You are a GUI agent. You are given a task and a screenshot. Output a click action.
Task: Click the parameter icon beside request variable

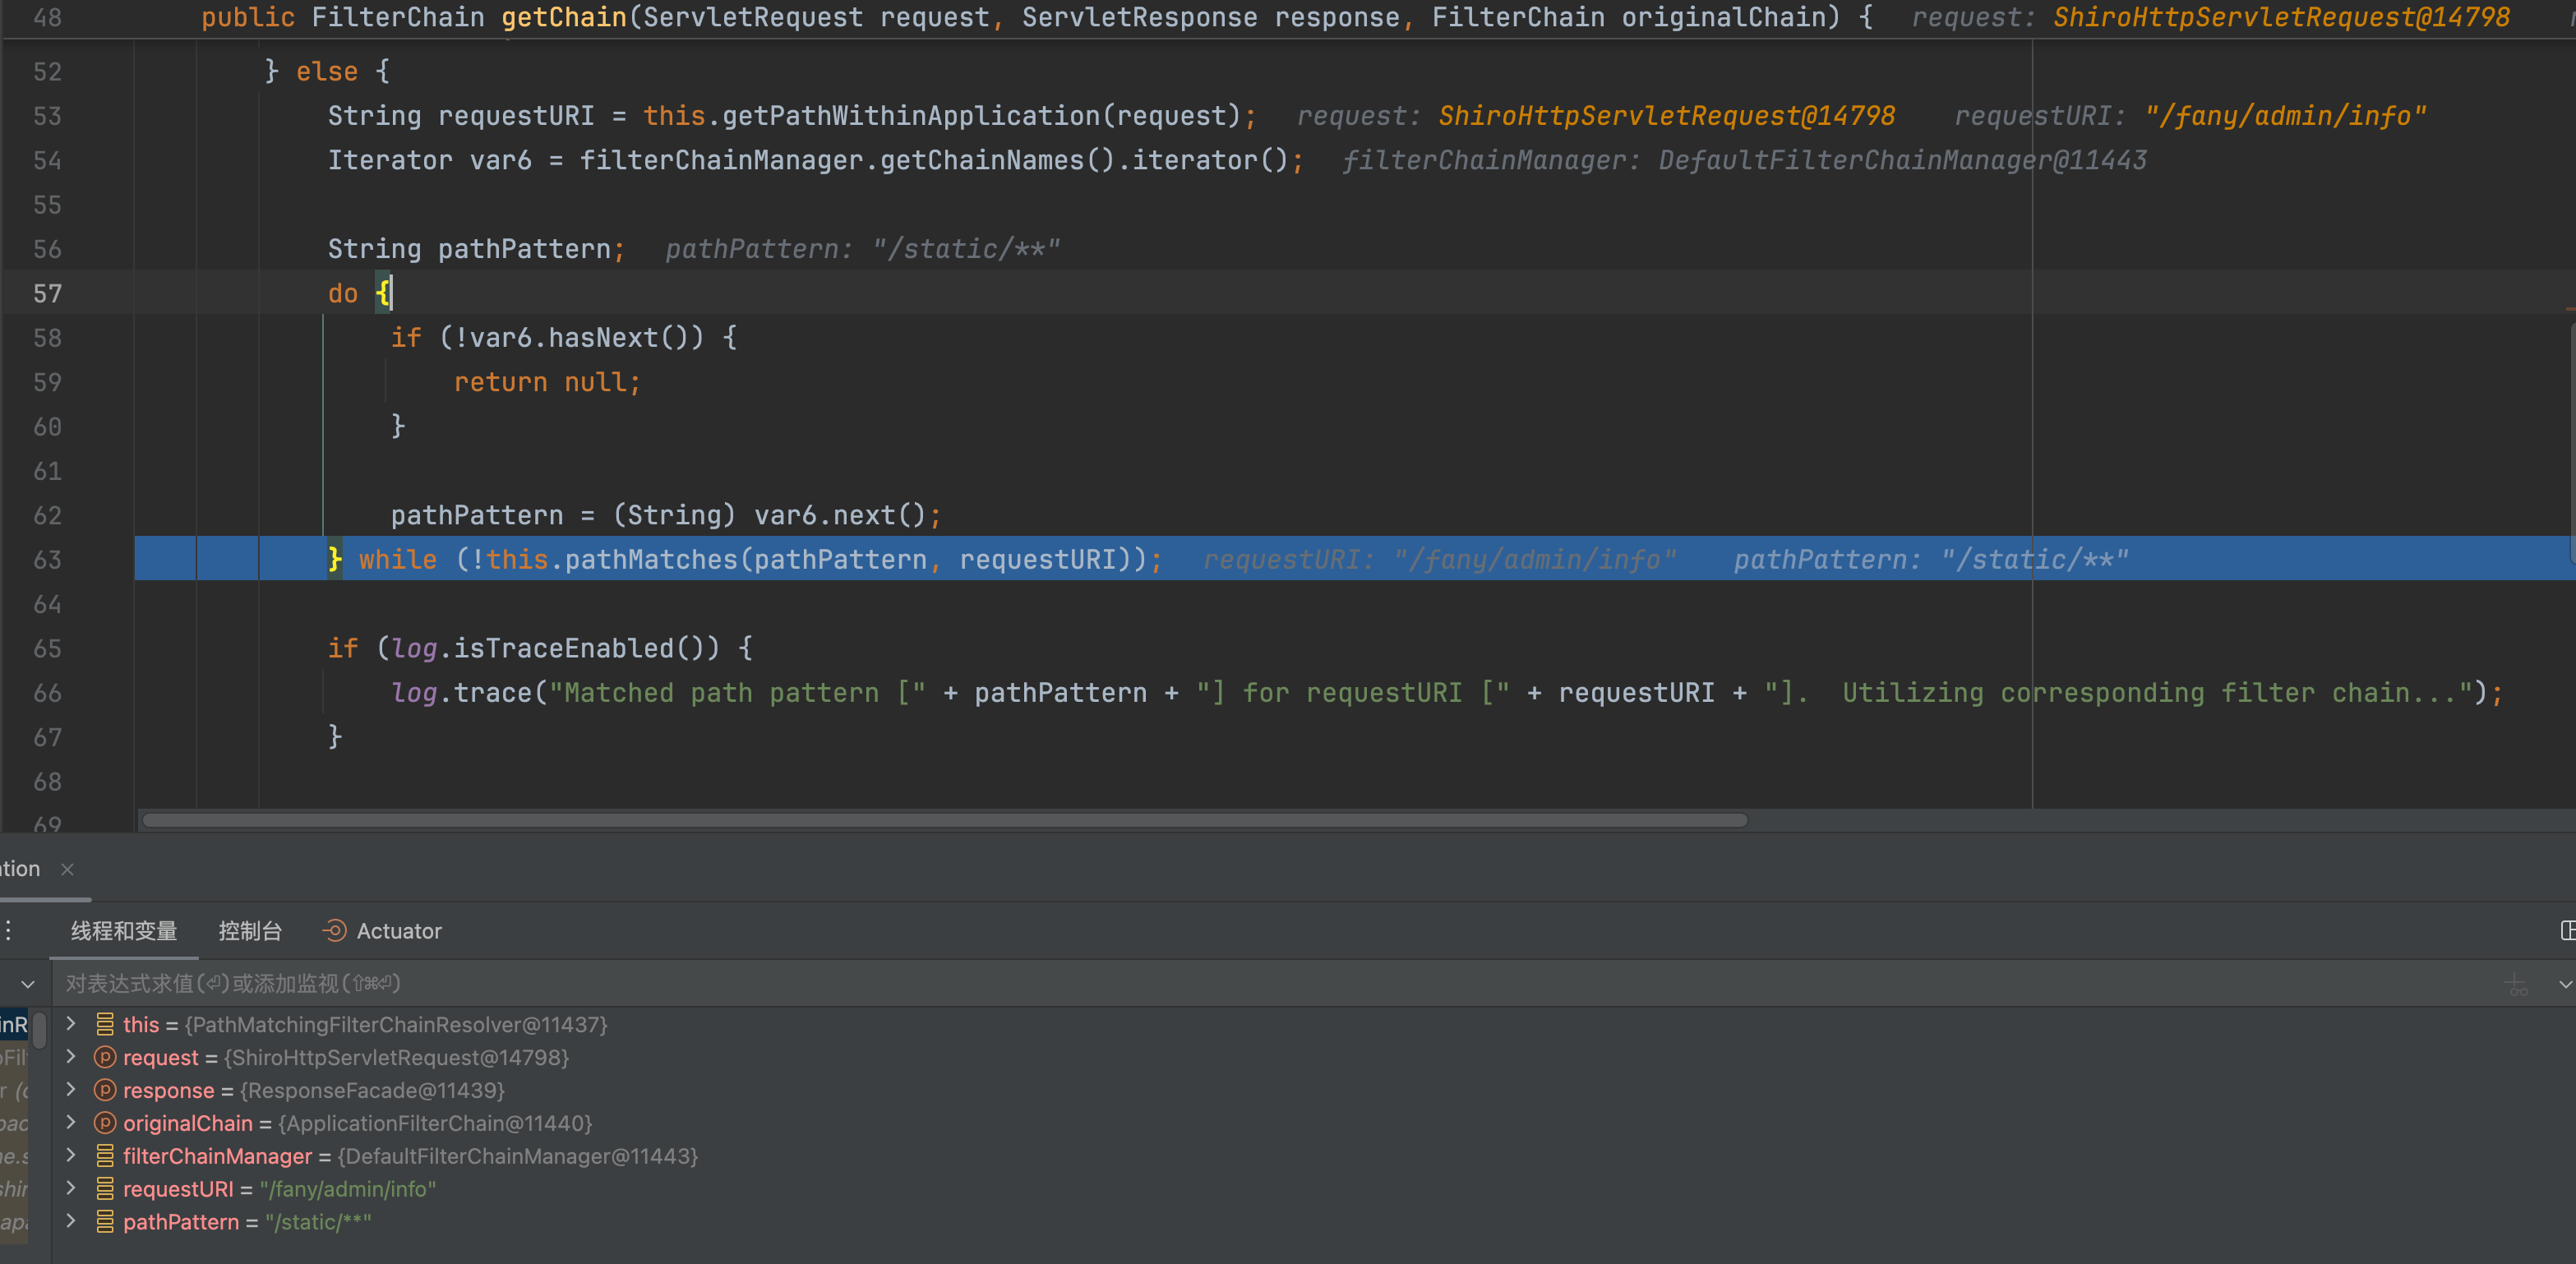point(105,1057)
